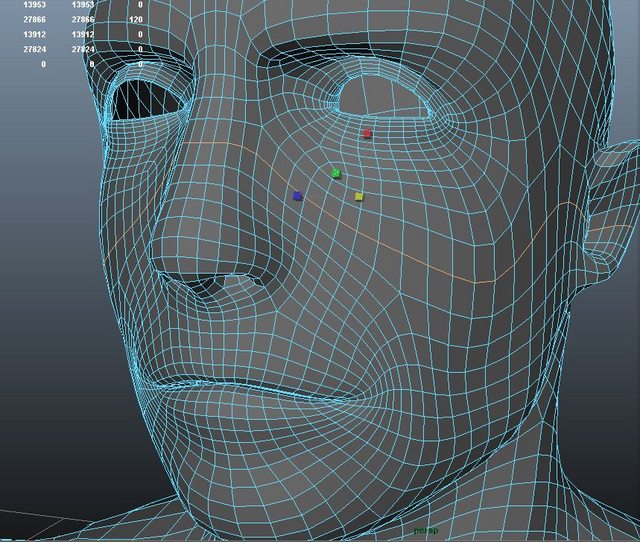Image resolution: width=640 pixels, height=542 pixels.
Task: Select the red vertex marker under the eye
Action: click(x=368, y=133)
